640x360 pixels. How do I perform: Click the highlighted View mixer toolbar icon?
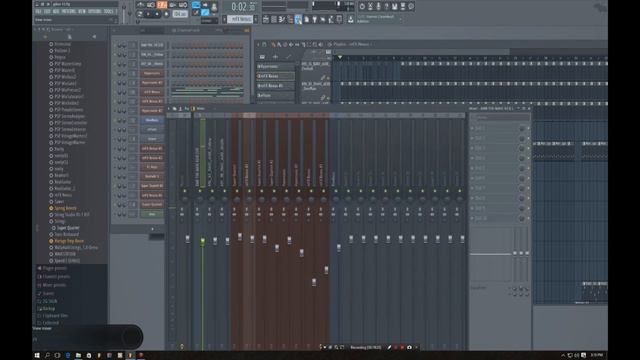[x=298, y=19]
